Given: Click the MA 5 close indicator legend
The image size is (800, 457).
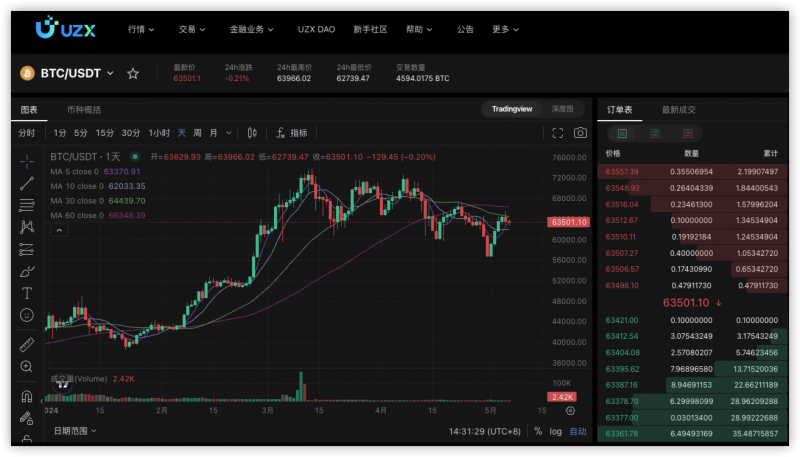Looking at the screenshot, I should pyautogui.click(x=95, y=171).
